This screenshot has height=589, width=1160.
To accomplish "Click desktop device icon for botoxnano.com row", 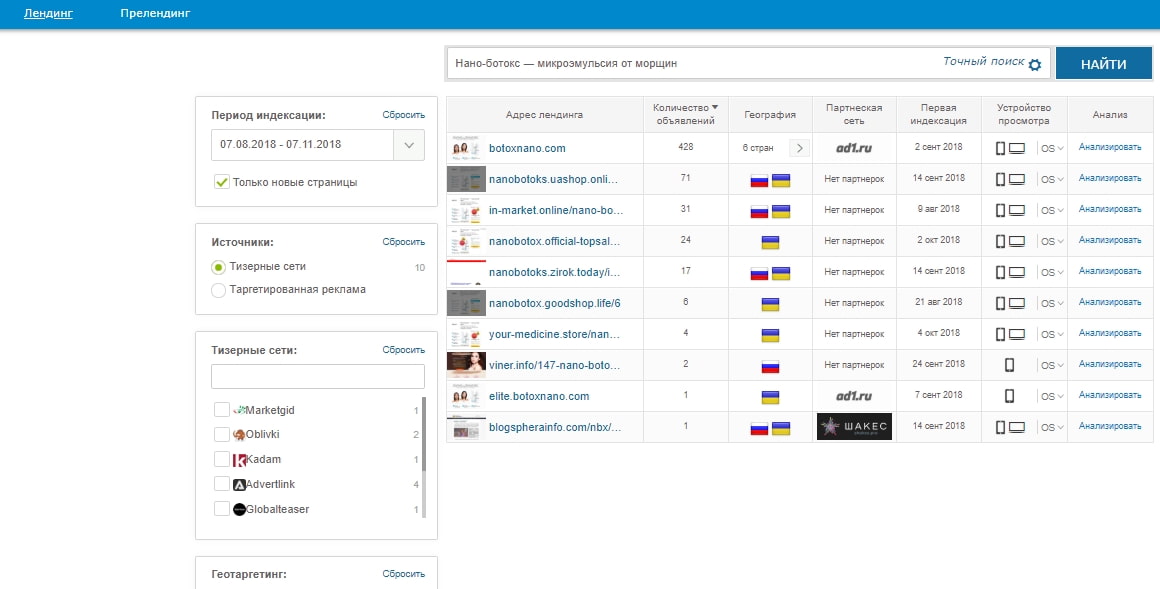I will point(1016,148).
